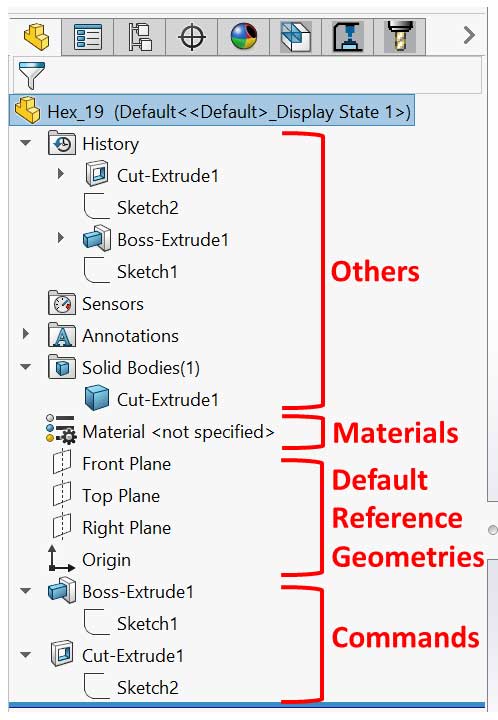This screenshot has height=720, width=498.
Task: Collapse the Solid Bodies(1) folder
Action: (x=26, y=367)
